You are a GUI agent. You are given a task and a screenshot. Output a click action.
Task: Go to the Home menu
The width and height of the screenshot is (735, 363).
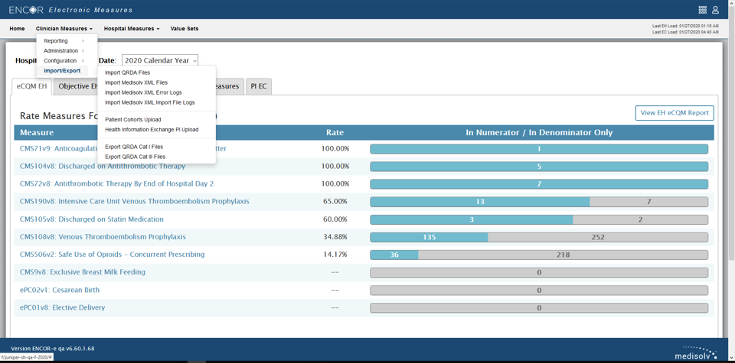[x=17, y=29]
